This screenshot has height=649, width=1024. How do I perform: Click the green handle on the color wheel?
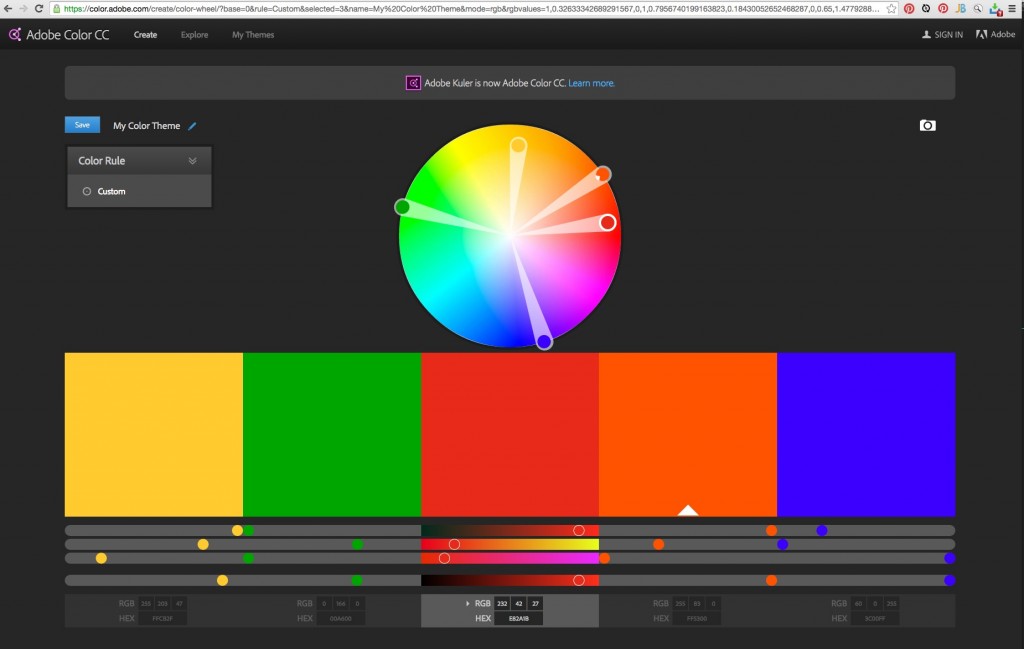[402, 207]
